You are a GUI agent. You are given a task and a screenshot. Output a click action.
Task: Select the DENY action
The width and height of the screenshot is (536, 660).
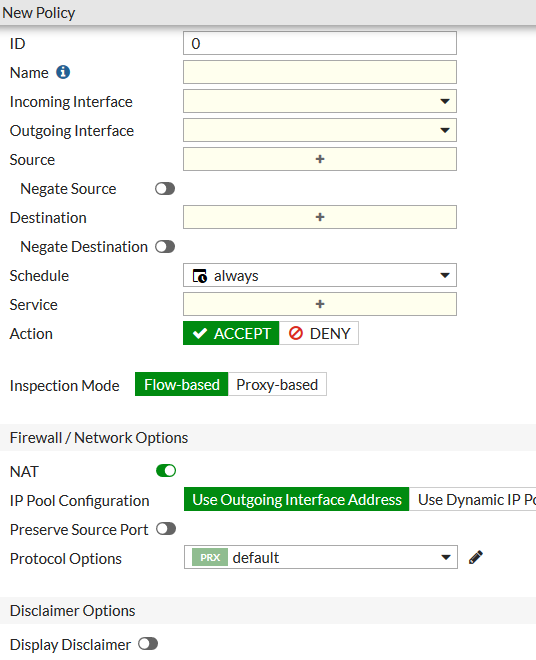pyautogui.click(x=319, y=333)
